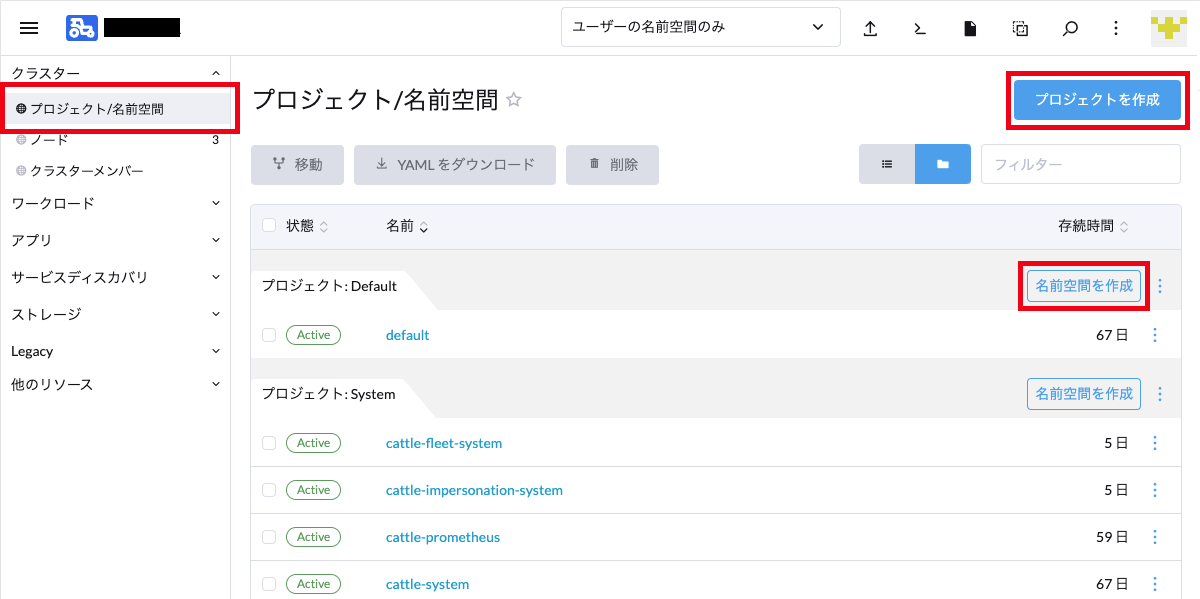Click the プロジェクトを作成 button
The height and width of the screenshot is (599, 1200).
pyautogui.click(x=1097, y=100)
